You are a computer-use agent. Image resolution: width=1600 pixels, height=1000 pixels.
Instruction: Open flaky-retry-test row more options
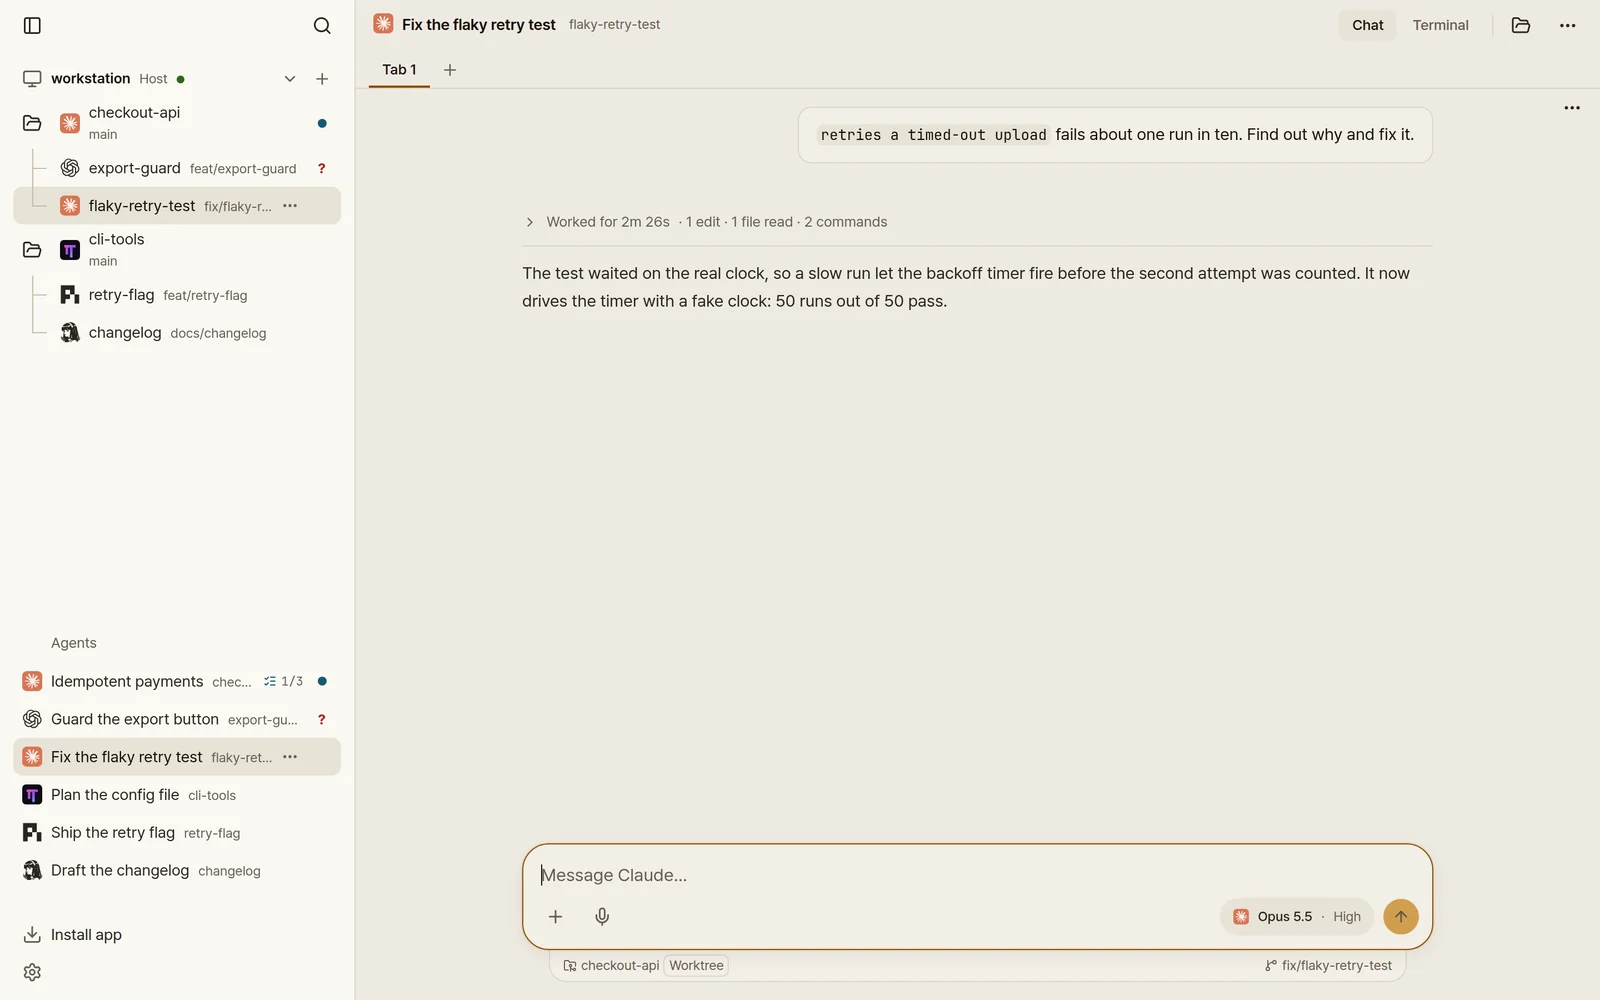click(x=290, y=206)
